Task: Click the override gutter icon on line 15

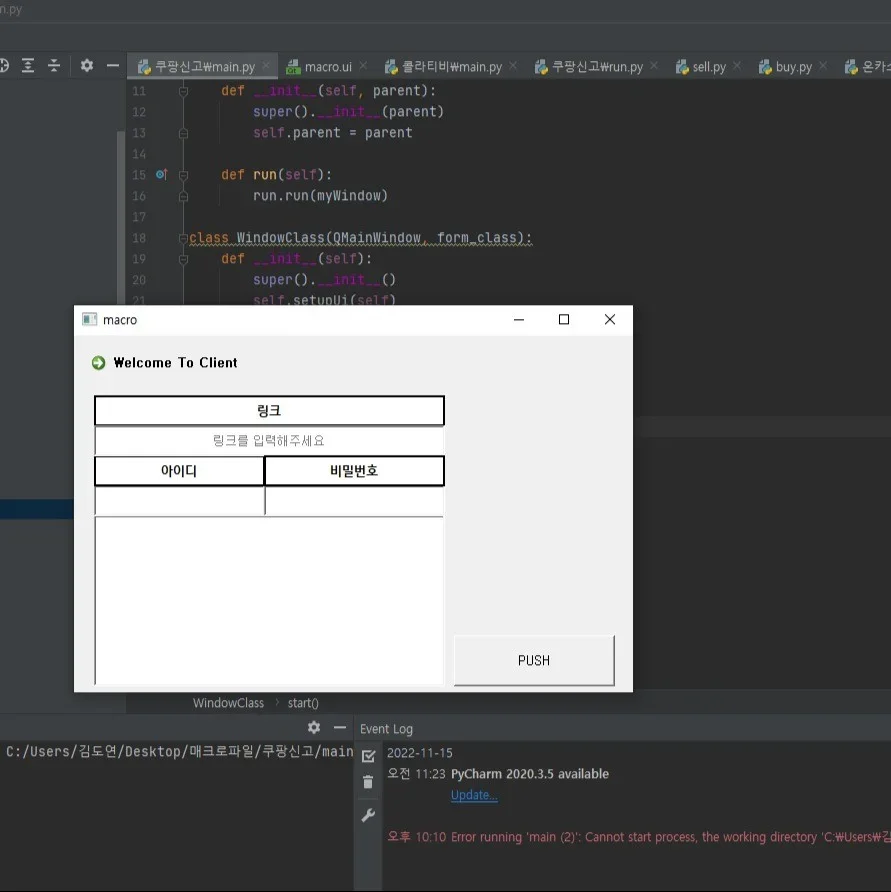Action: click(162, 174)
